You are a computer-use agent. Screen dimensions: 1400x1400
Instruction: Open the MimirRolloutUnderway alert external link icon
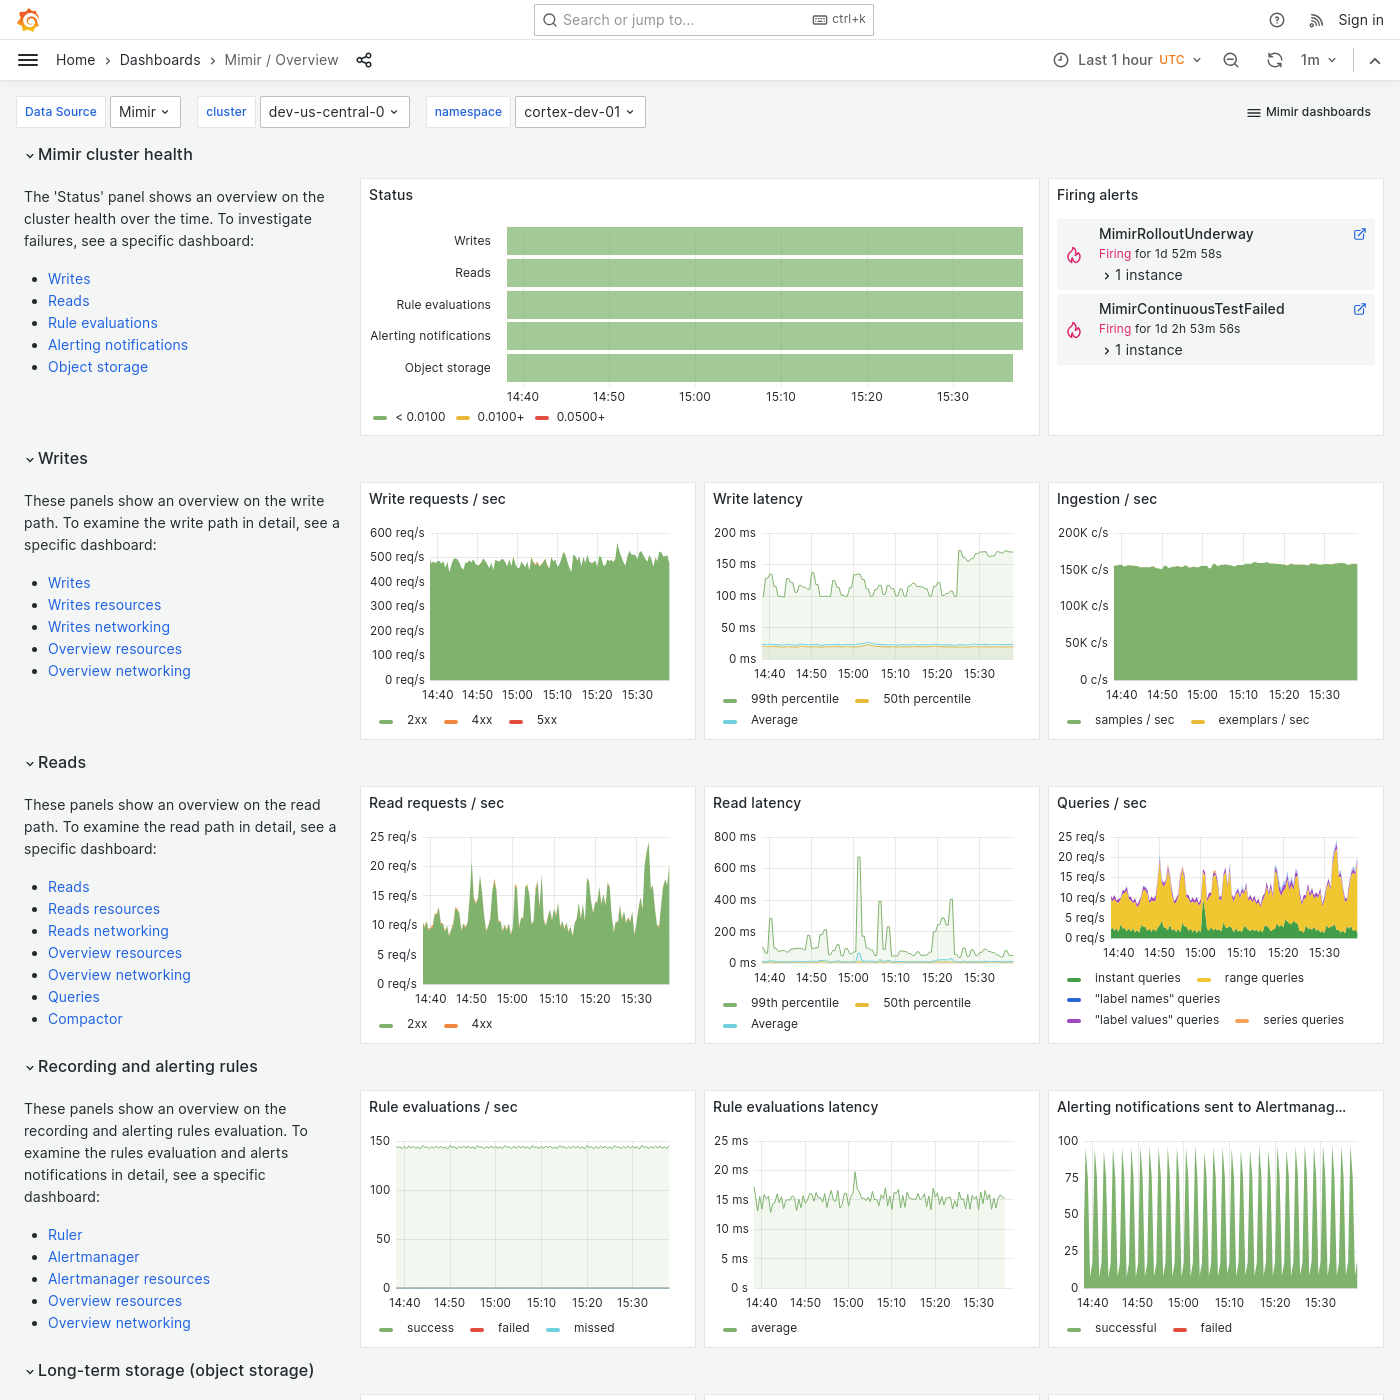click(x=1359, y=233)
